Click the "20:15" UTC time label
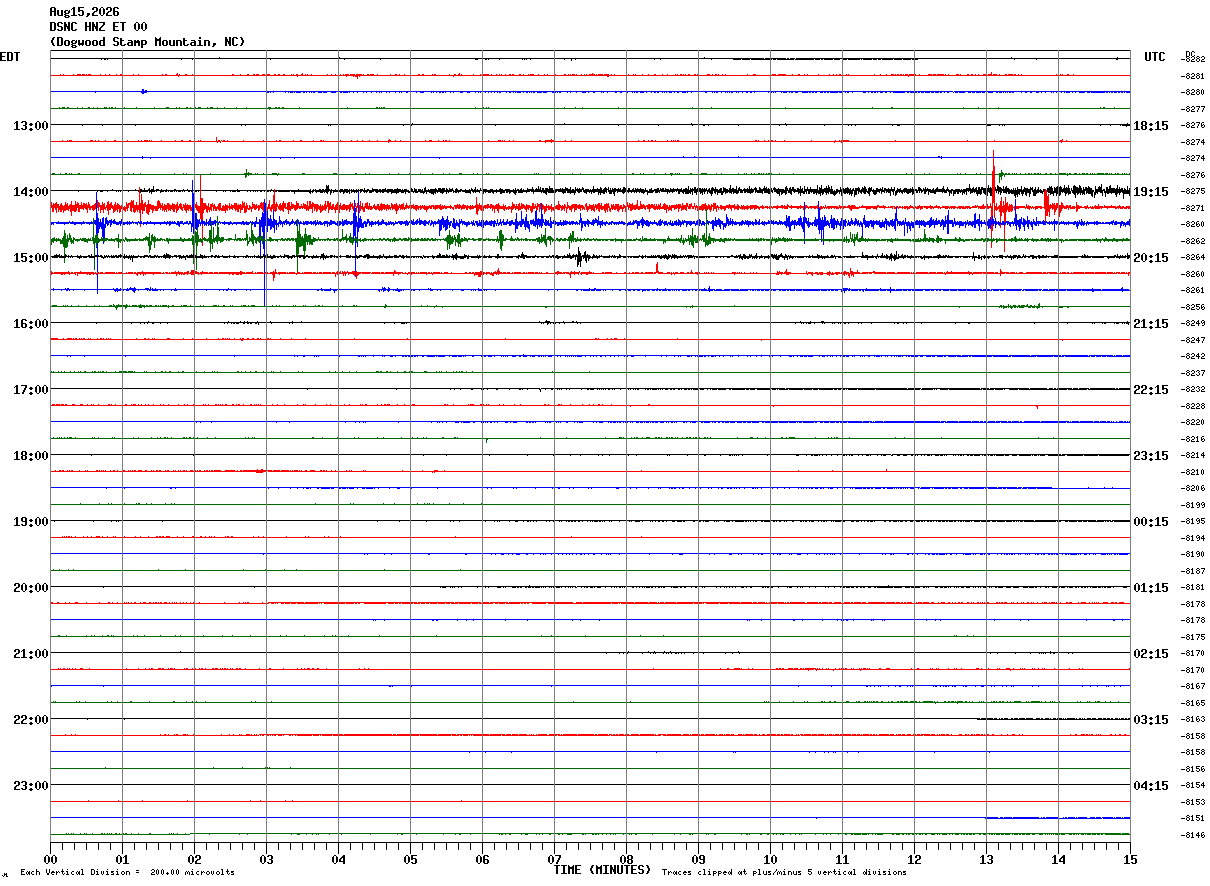This screenshot has width=1210, height=886. point(1151,258)
